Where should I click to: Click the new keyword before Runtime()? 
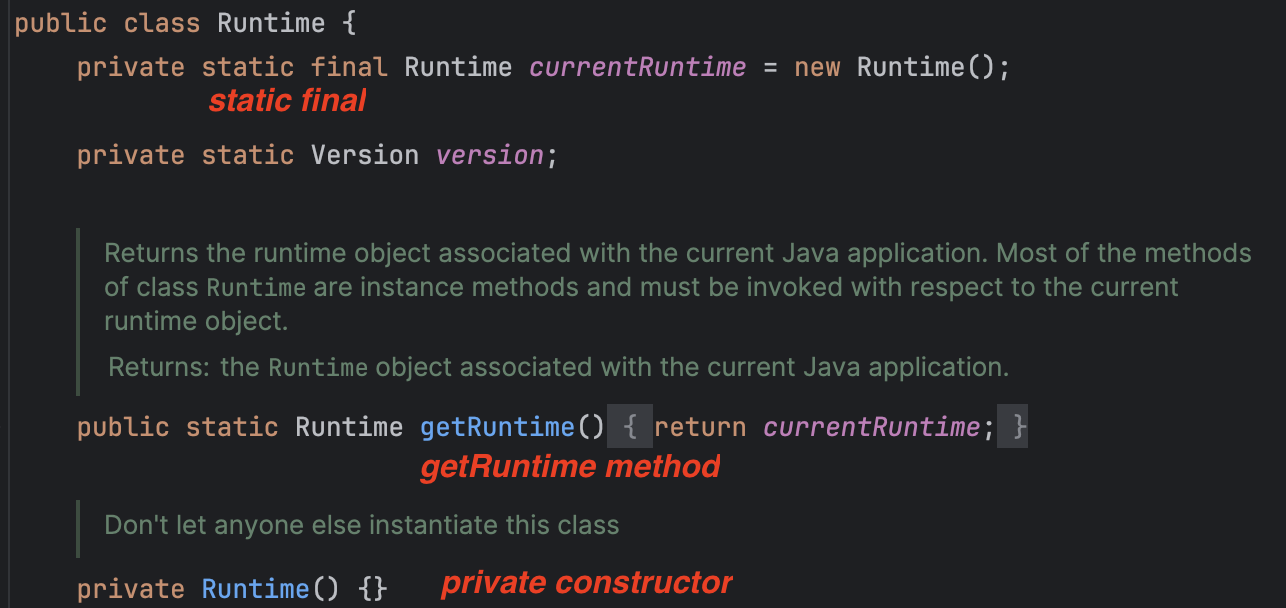[x=816, y=68]
